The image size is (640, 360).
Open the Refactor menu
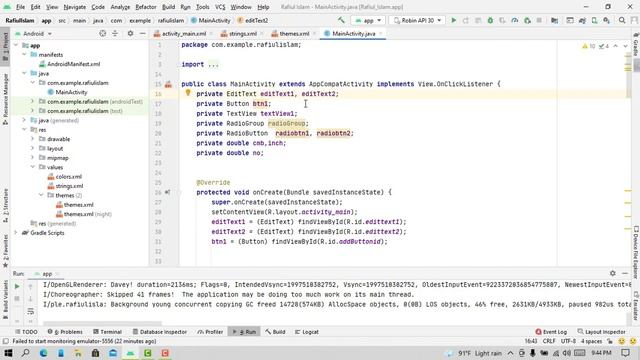click(146, 7)
